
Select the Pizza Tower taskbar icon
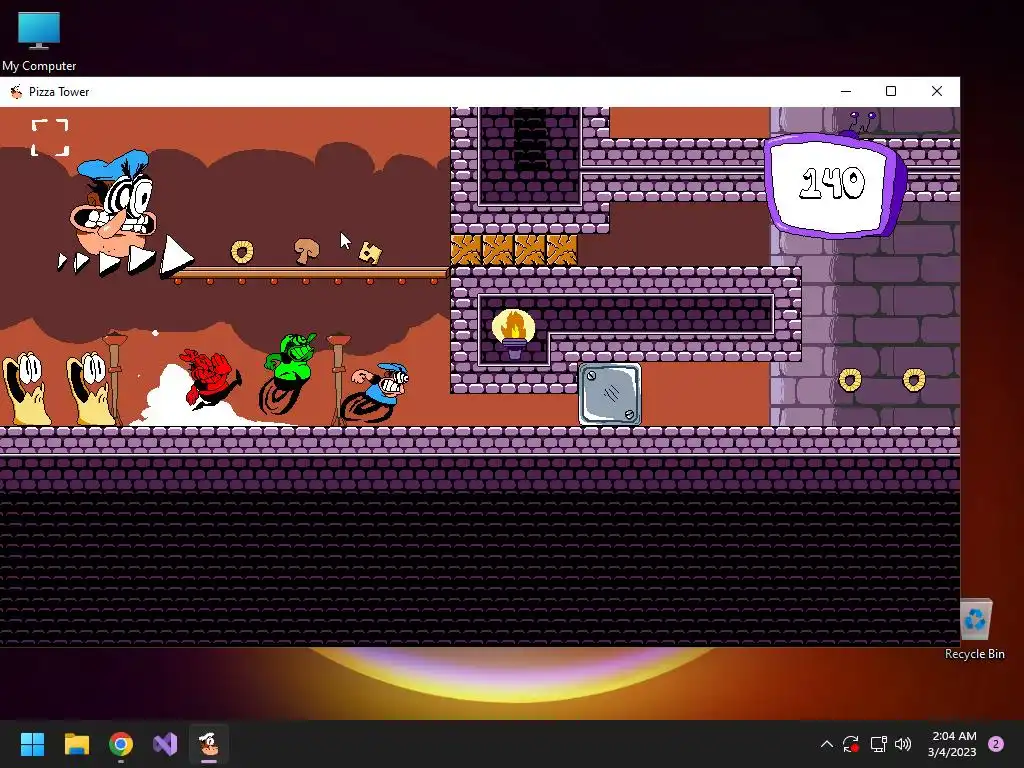click(x=209, y=744)
